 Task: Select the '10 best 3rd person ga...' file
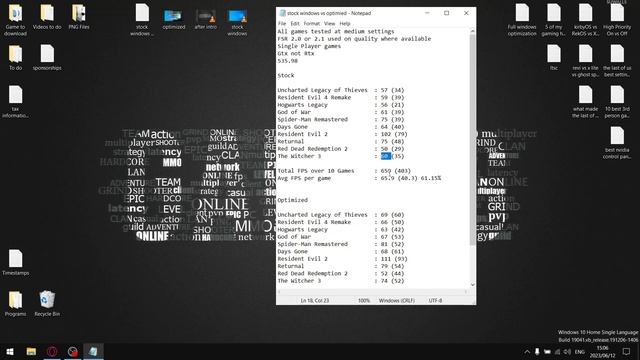[x=617, y=102]
